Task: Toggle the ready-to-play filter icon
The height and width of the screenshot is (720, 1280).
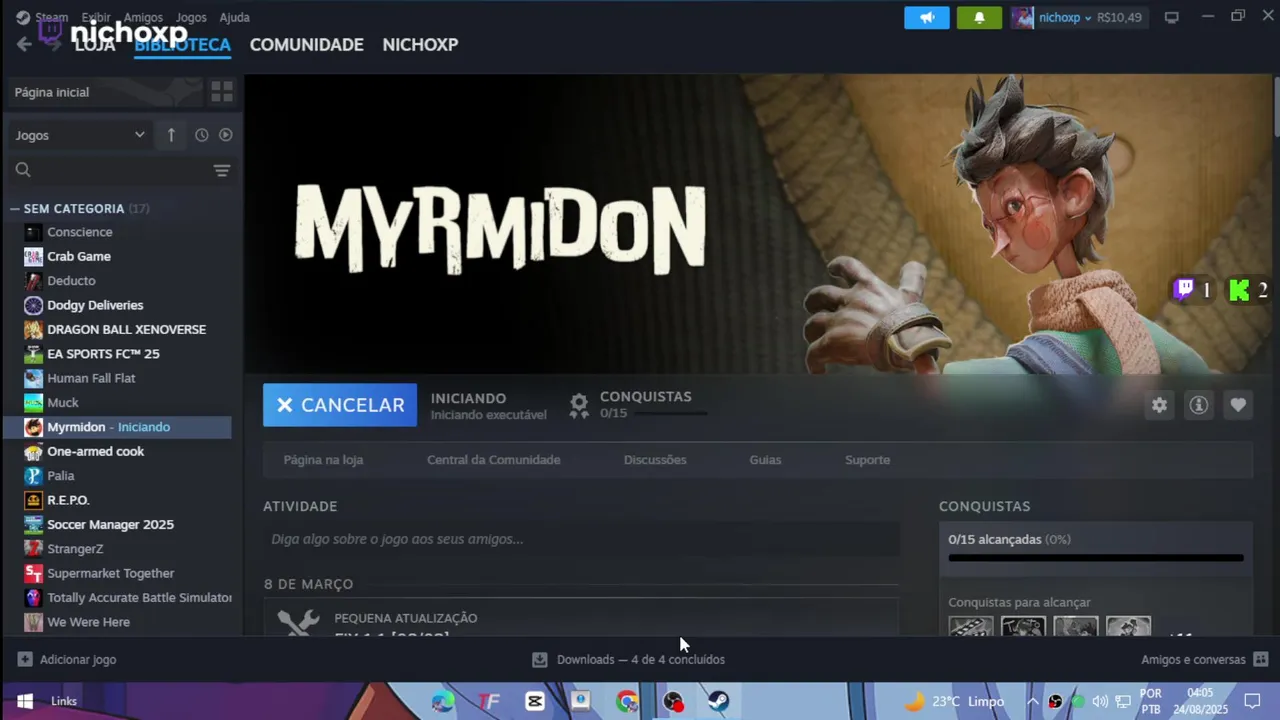Action: click(225, 135)
